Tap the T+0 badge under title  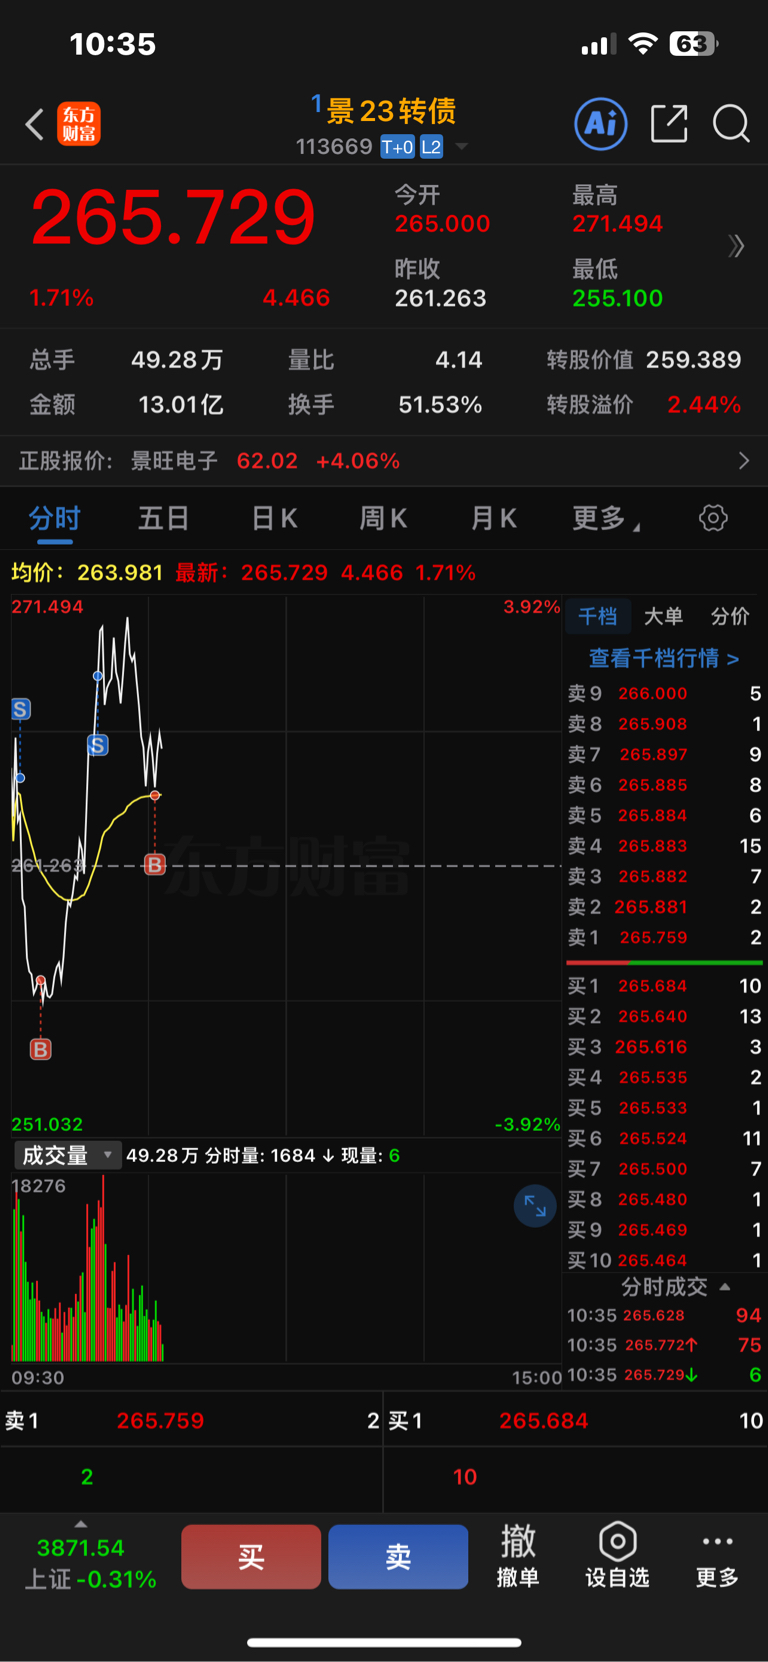(x=397, y=147)
